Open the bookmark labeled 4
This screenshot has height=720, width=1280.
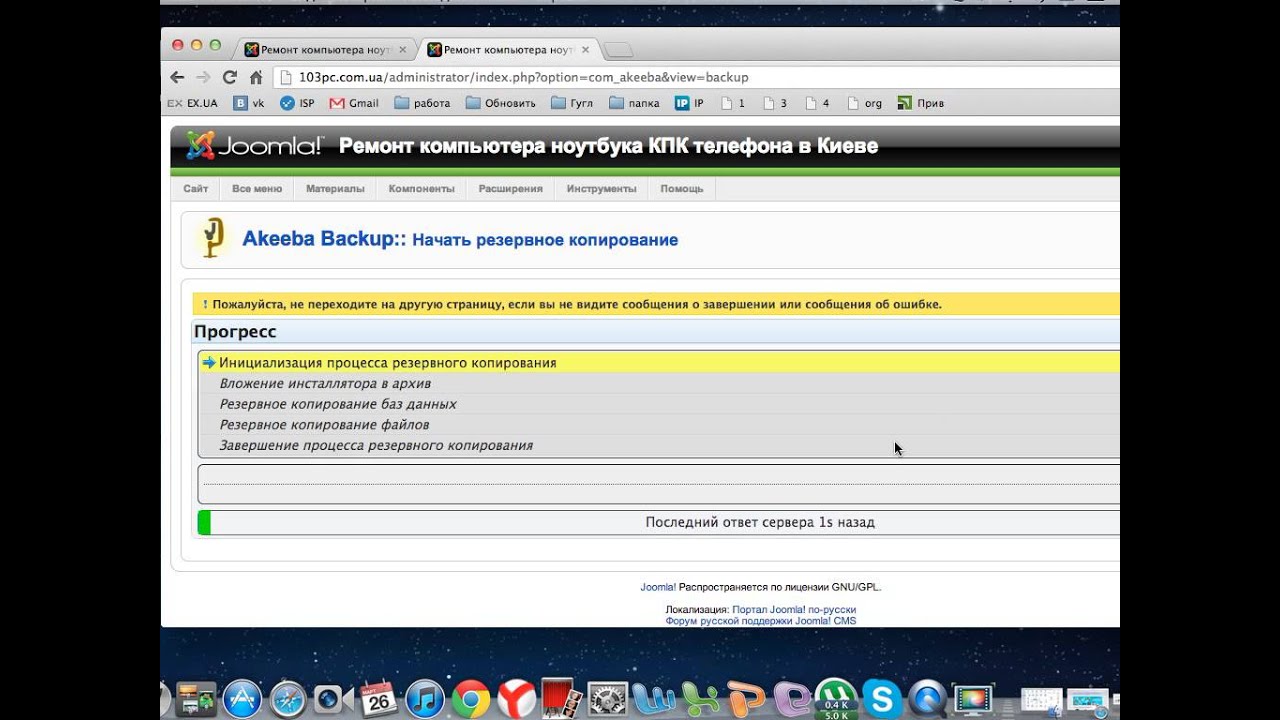click(x=817, y=103)
